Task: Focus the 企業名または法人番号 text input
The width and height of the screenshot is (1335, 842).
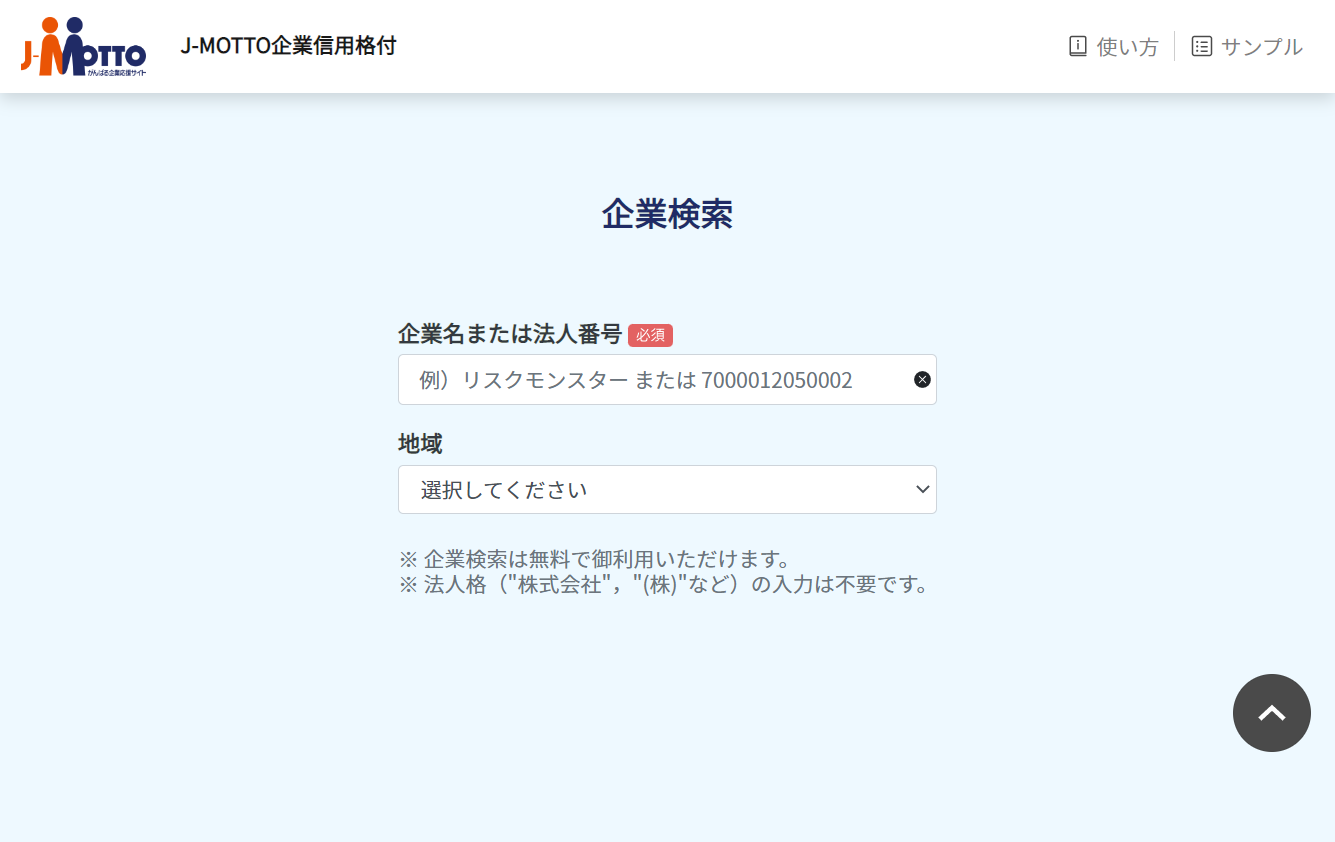Action: (650, 379)
